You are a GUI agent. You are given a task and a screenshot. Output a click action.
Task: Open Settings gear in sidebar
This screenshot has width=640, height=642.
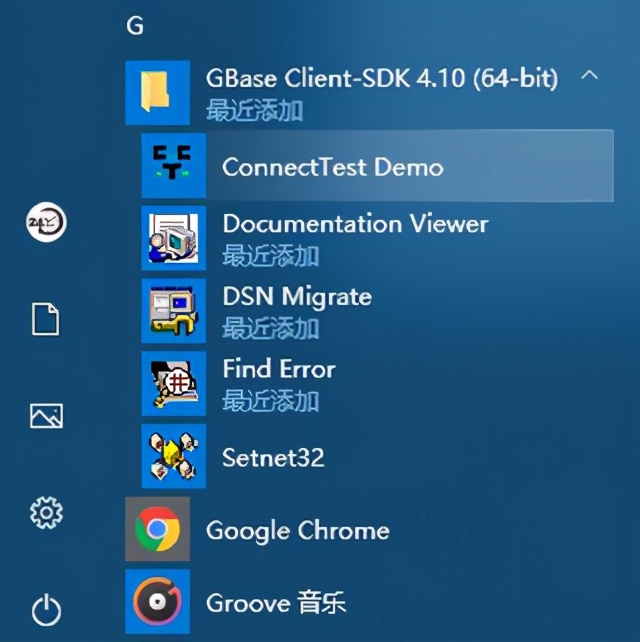click(46, 513)
